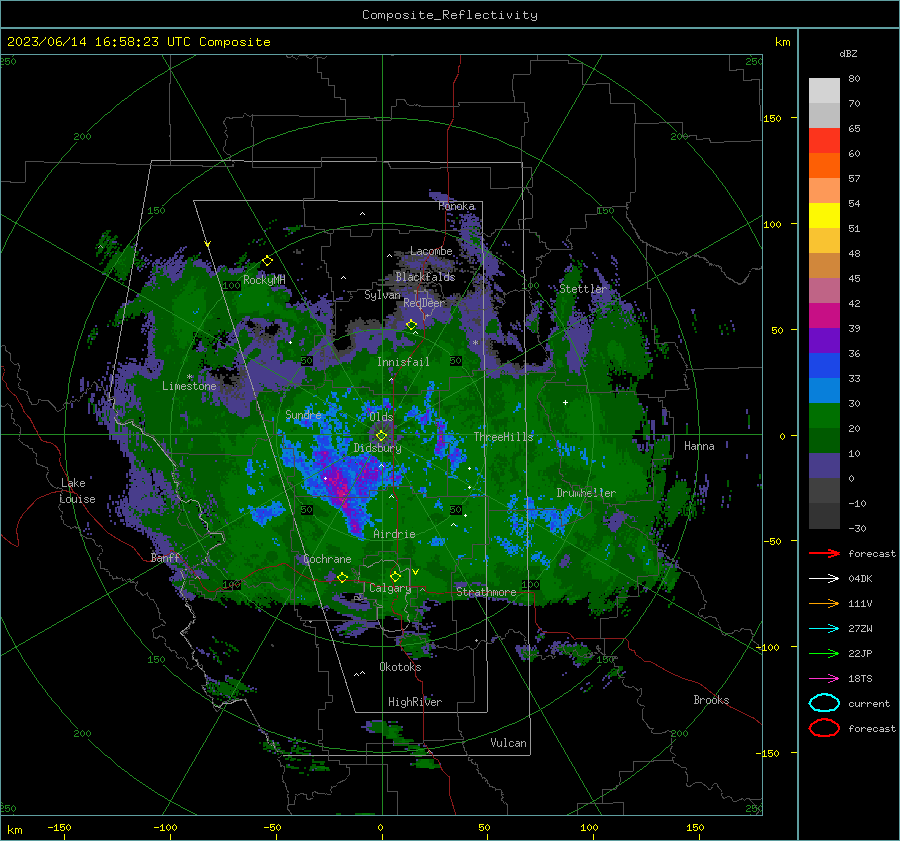
Task: Click the cyan current ellipse legend icon
Action: (824, 703)
